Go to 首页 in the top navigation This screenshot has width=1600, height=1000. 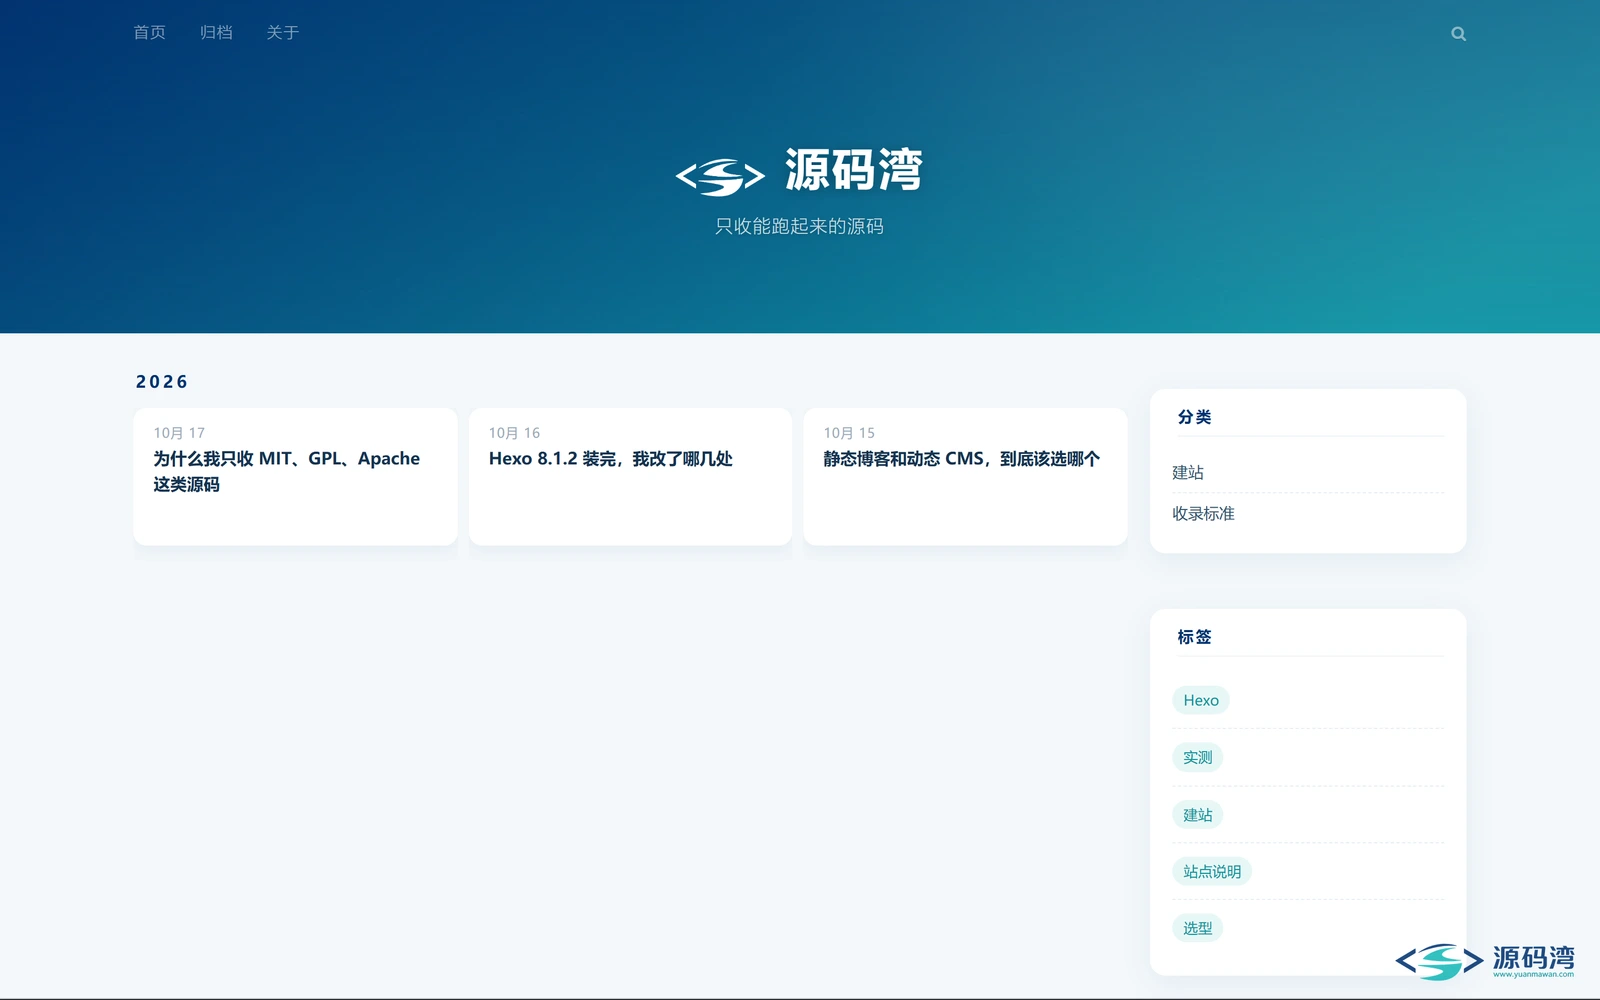tap(149, 33)
